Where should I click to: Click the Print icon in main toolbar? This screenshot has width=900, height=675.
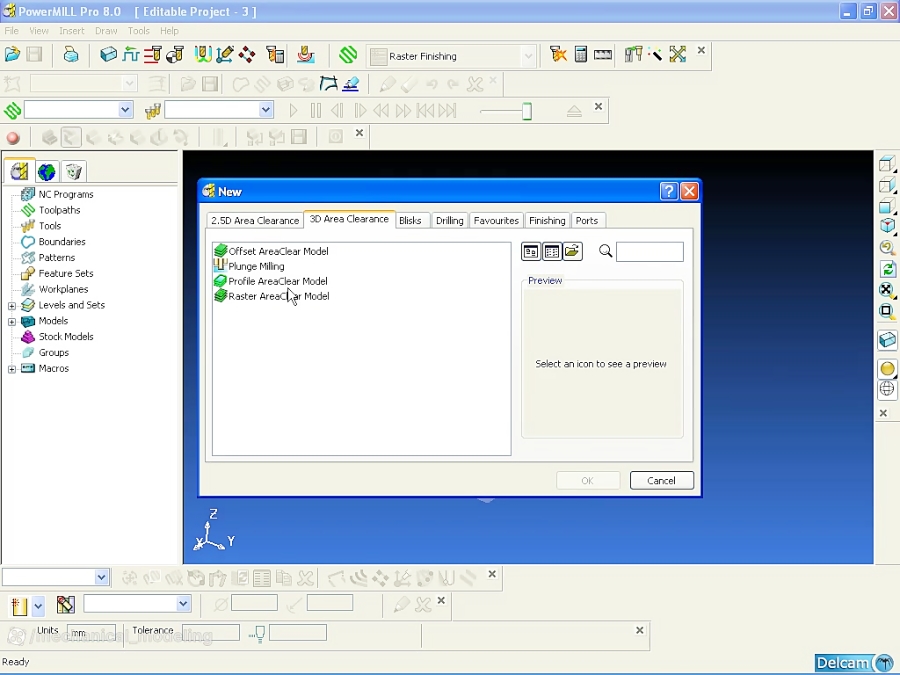[x=71, y=55]
